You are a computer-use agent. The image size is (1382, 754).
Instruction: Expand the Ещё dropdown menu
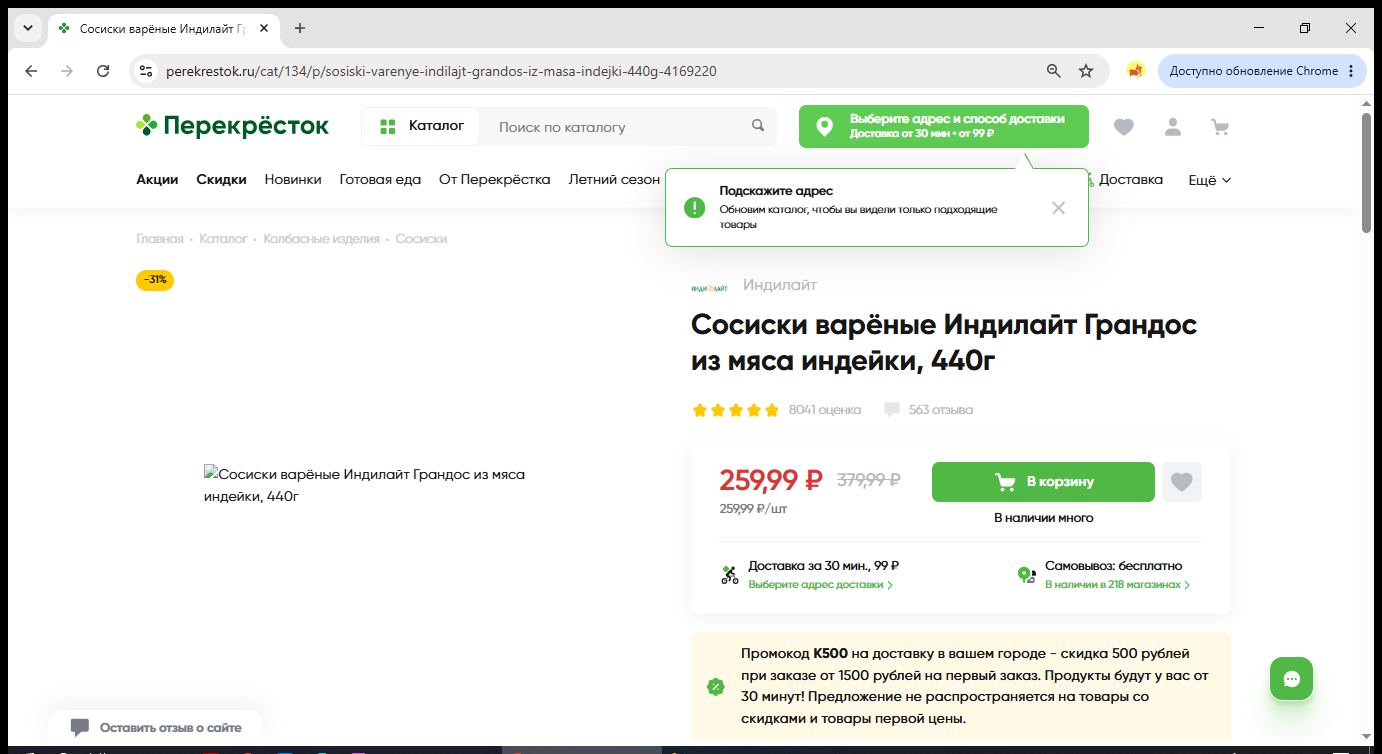click(1209, 180)
